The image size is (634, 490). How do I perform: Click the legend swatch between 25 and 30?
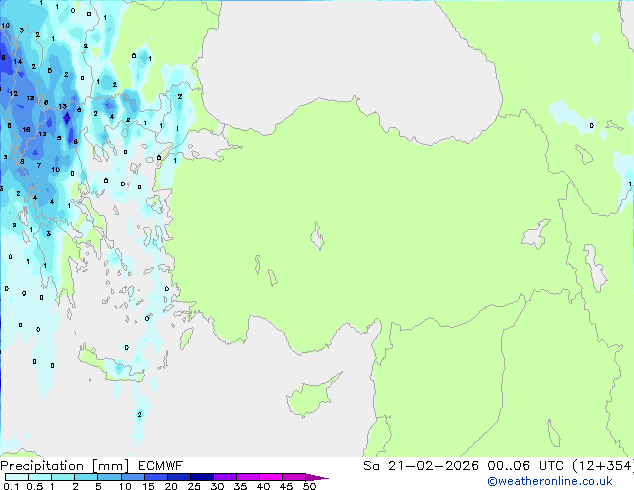[202, 477]
